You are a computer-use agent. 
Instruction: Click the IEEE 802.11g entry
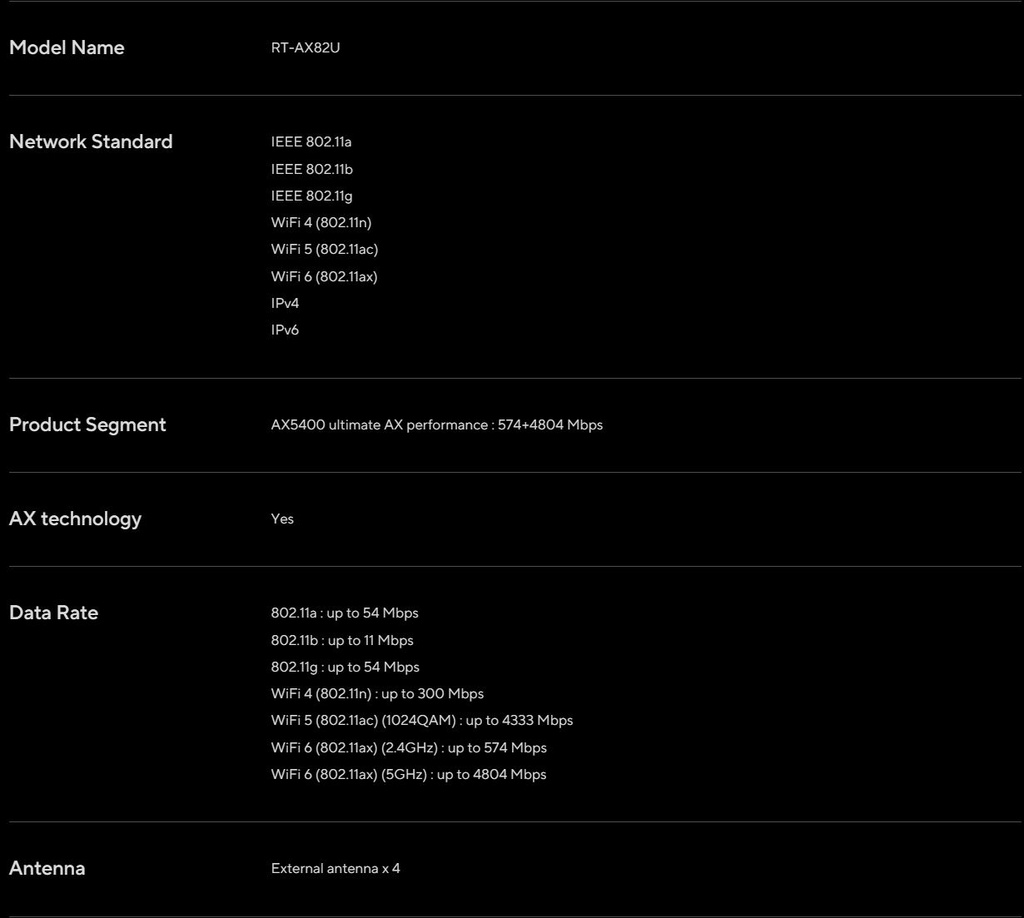click(312, 196)
